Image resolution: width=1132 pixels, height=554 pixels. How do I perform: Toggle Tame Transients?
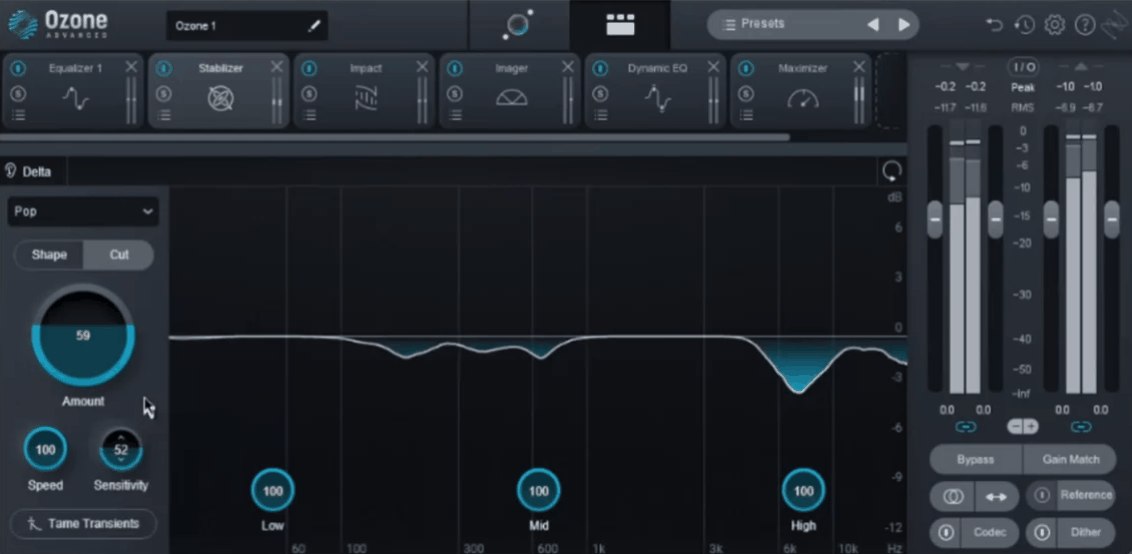(x=84, y=524)
